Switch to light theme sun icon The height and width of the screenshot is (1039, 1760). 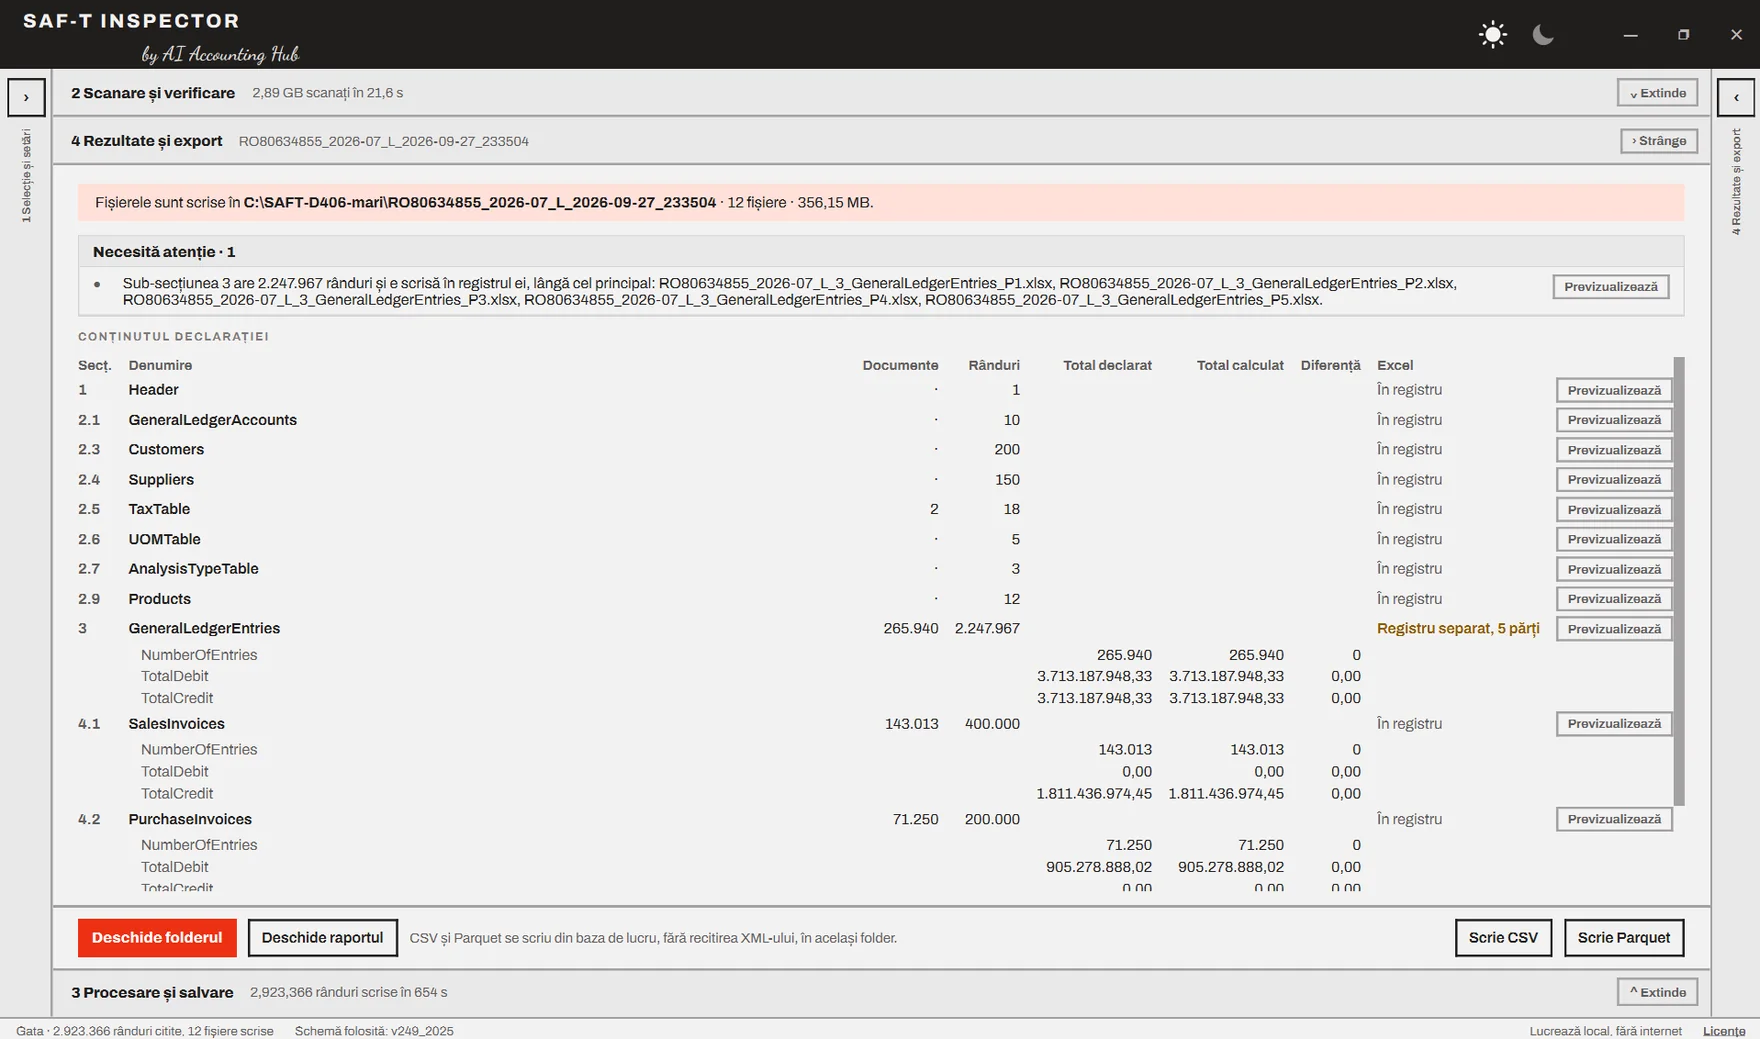(x=1493, y=35)
